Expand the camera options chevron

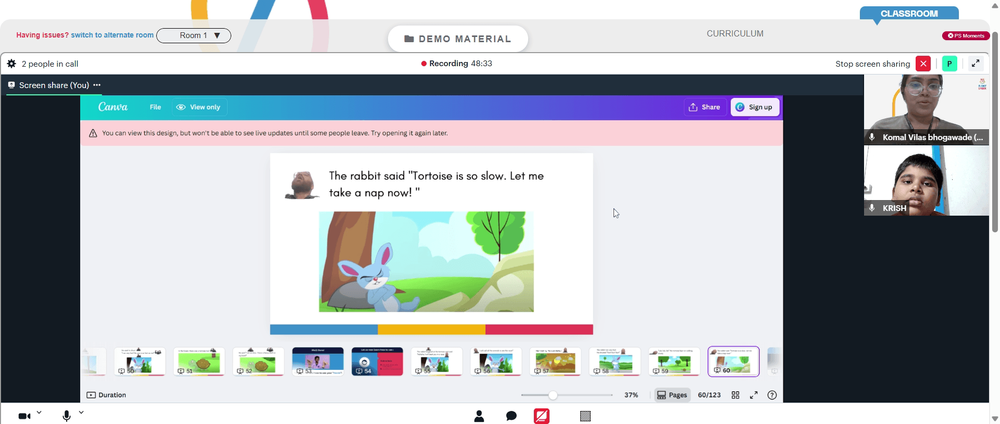point(39,413)
